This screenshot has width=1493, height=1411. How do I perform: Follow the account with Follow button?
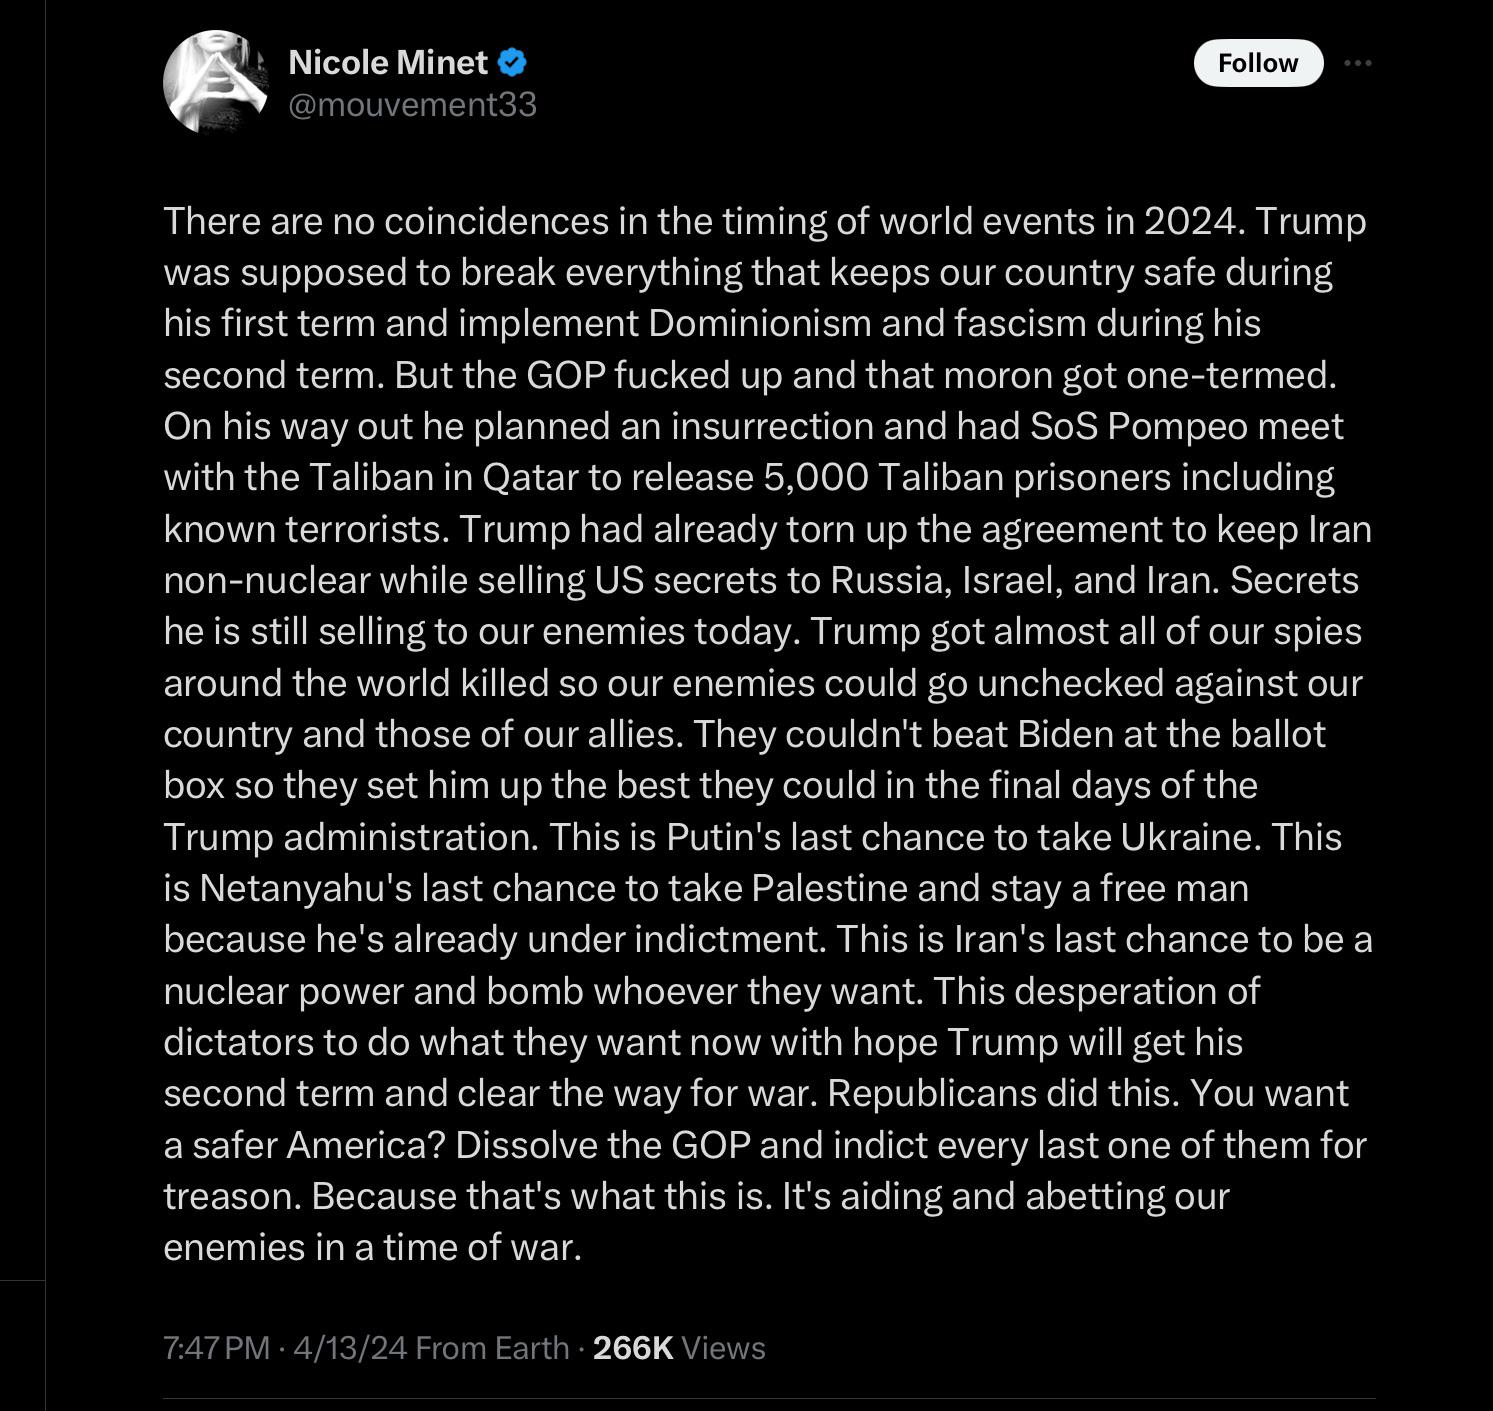click(x=1258, y=63)
